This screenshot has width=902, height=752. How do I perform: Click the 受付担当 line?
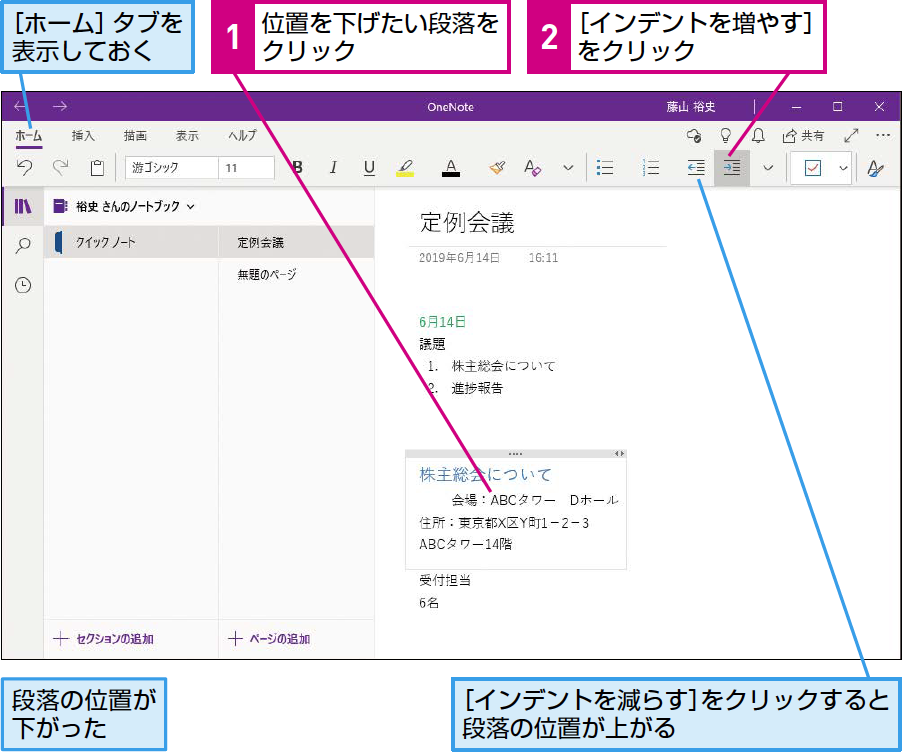pyautogui.click(x=445, y=580)
